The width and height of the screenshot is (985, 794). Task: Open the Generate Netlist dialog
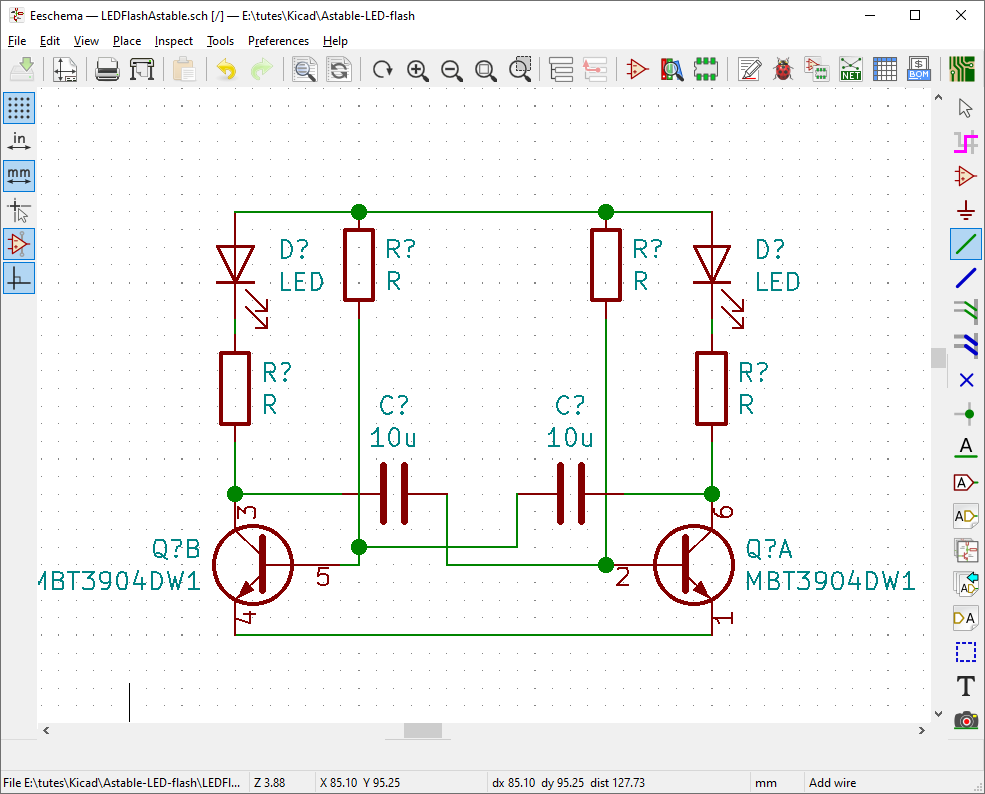pos(850,69)
